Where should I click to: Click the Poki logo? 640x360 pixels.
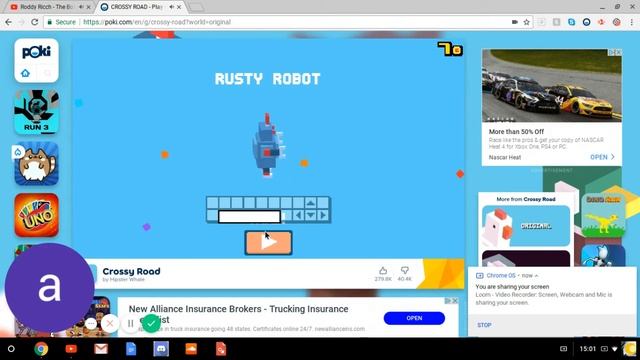(x=36, y=52)
